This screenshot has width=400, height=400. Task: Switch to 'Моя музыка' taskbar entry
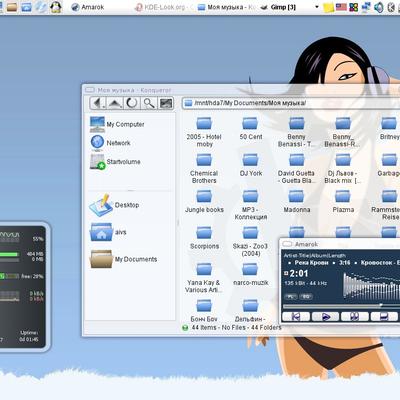point(227,7)
